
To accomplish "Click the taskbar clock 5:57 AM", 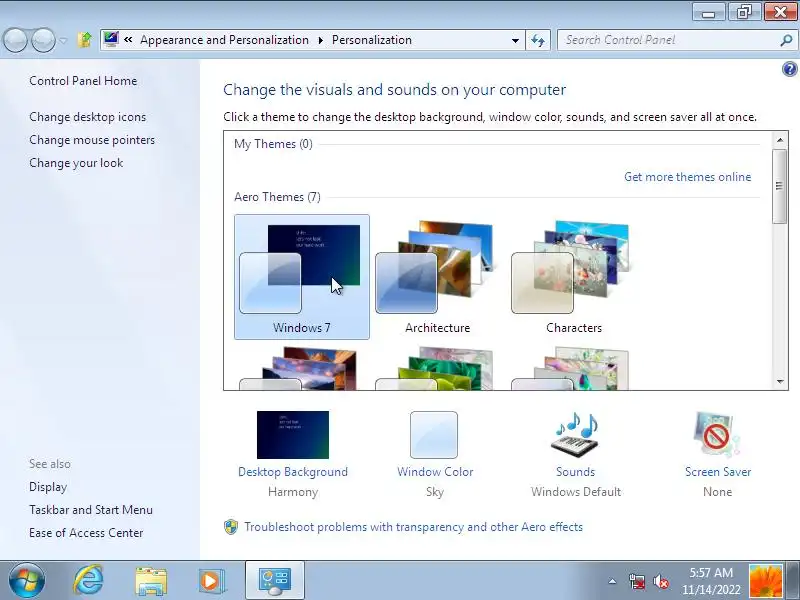I will [711, 581].
